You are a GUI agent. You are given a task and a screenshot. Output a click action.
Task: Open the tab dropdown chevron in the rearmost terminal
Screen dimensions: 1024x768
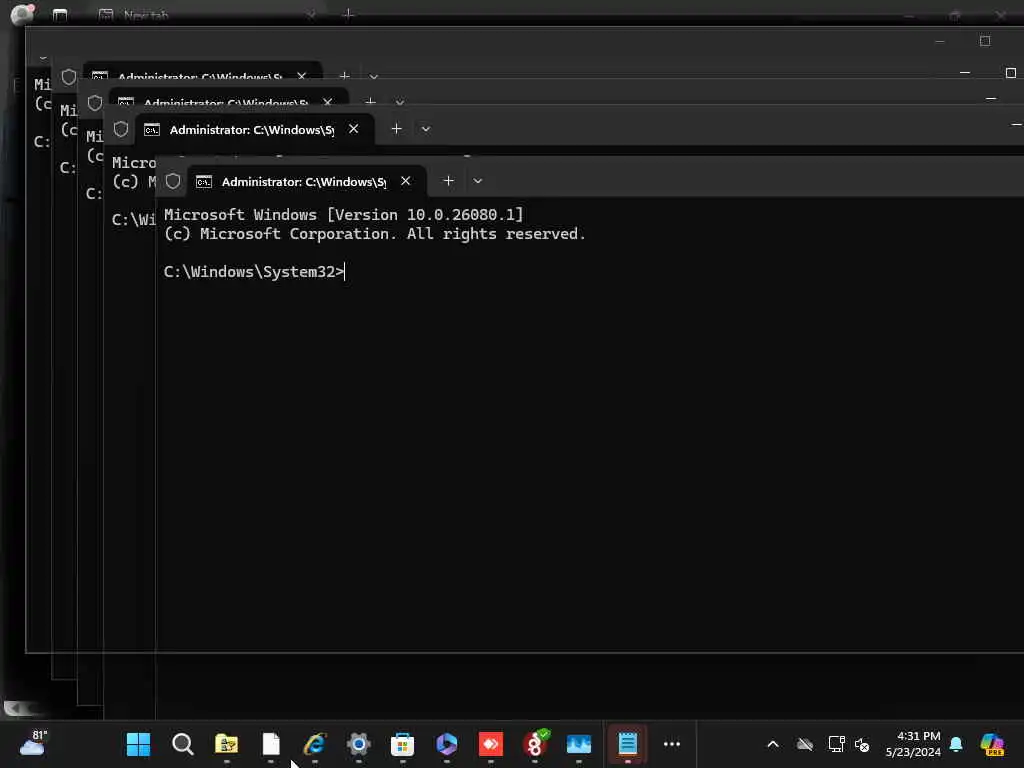click(374, 76)
